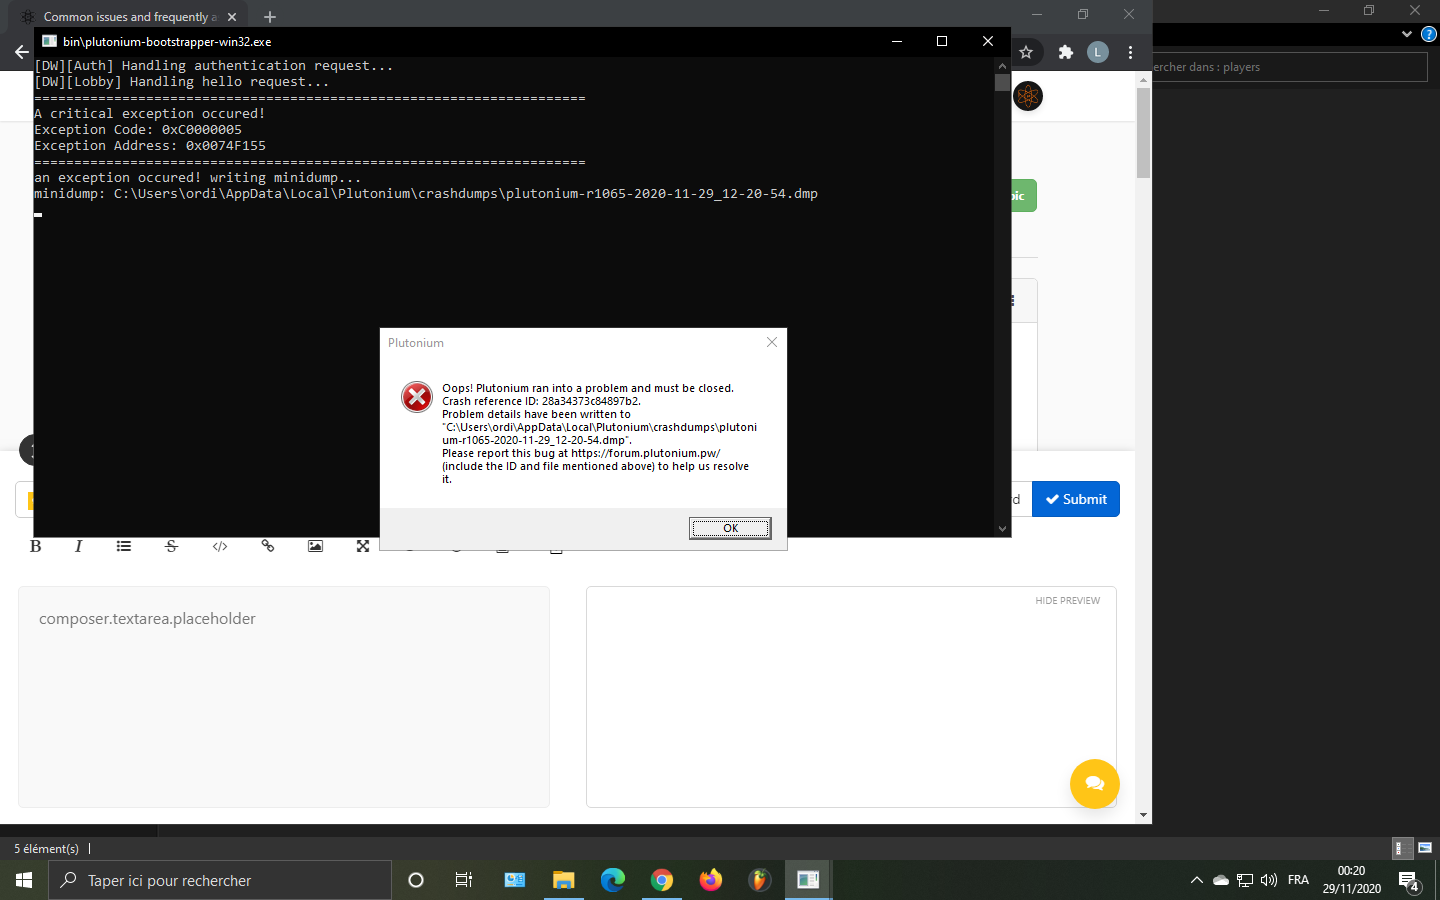
Task: Open the Windows Start menu
Action: tap(24, 880)
